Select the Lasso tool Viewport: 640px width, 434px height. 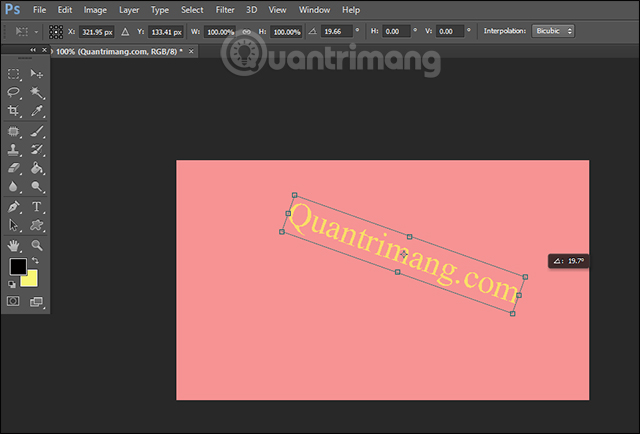pos(14,92)
